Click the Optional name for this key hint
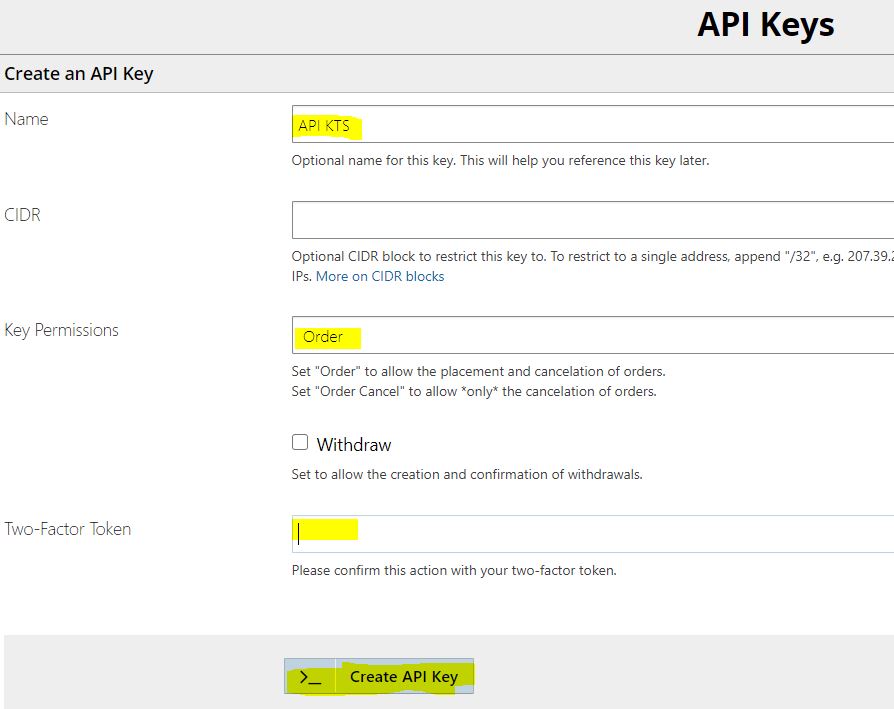This screenshot has width=894, height=709. (500, 160)
